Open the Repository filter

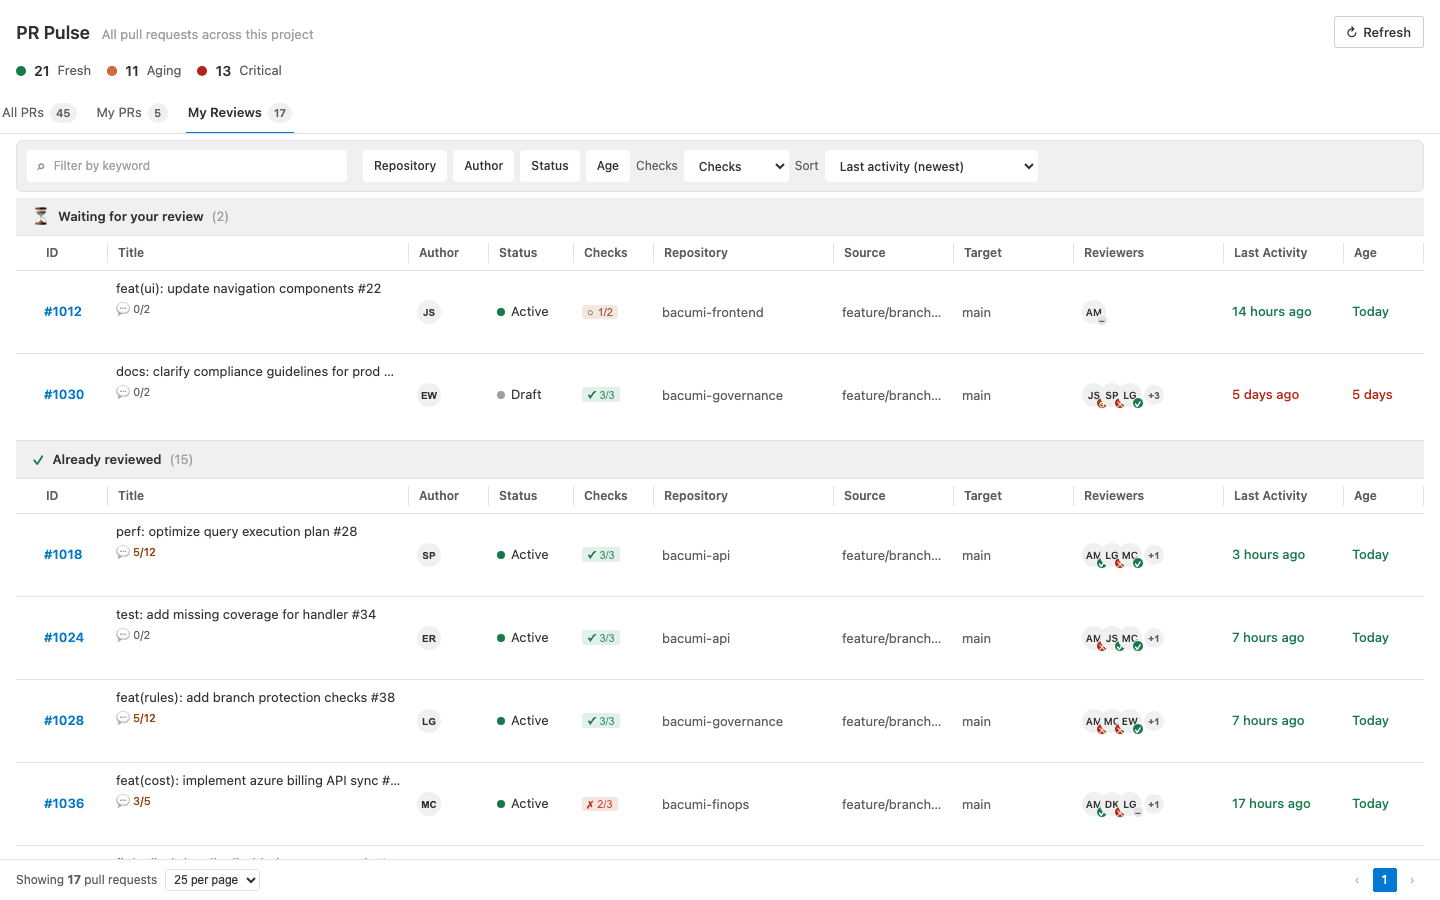[405, 166]
